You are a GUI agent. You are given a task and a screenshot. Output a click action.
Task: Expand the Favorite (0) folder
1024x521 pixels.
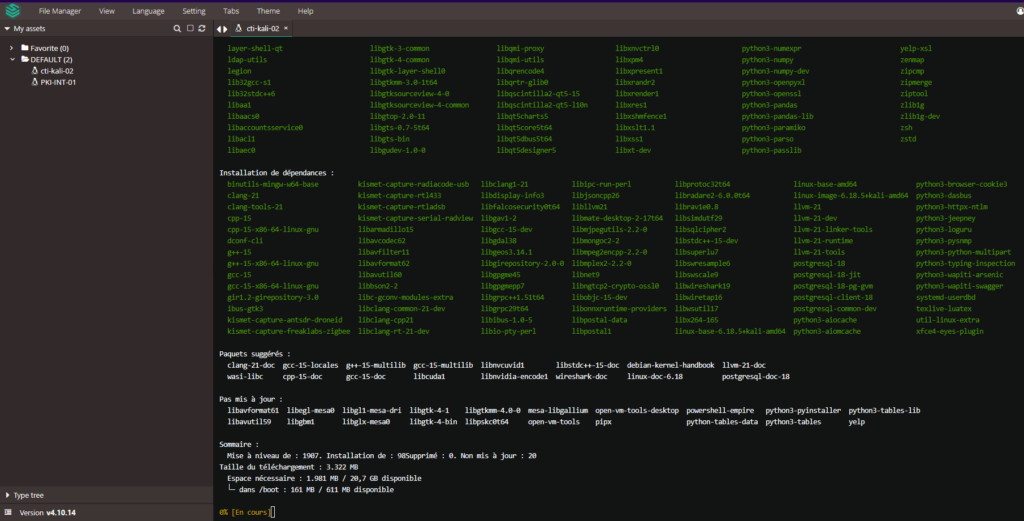[x=12, y=48]
